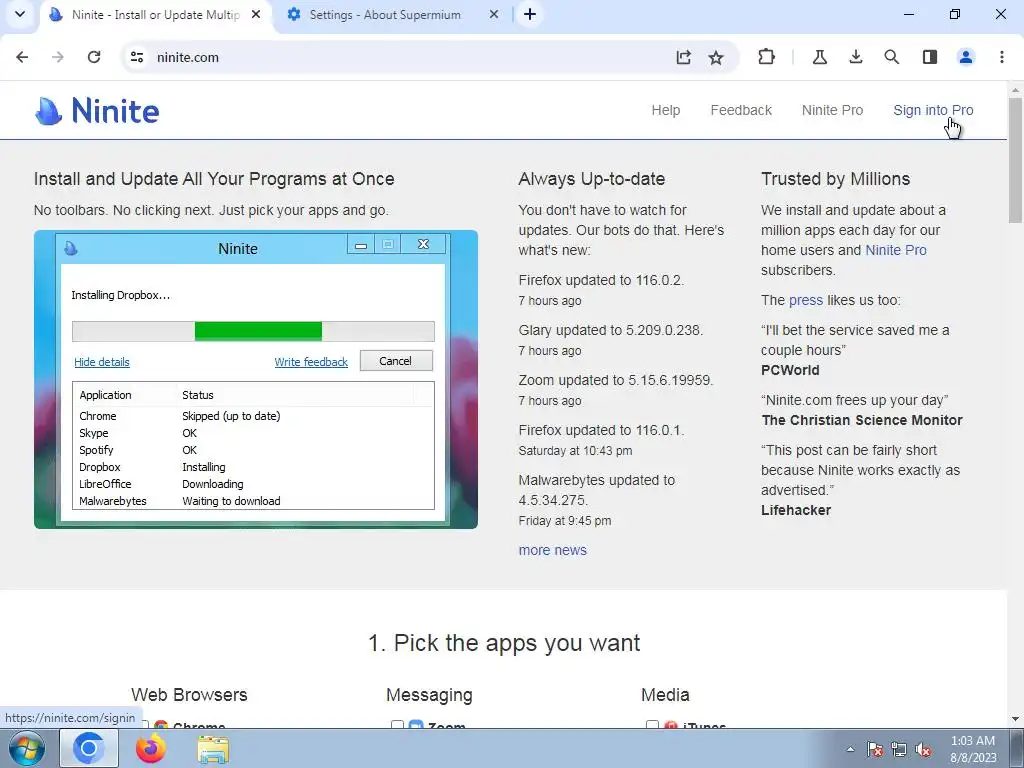Open the flask experiments icon
Screen dimensions: 1024x768
coord(820,57)
